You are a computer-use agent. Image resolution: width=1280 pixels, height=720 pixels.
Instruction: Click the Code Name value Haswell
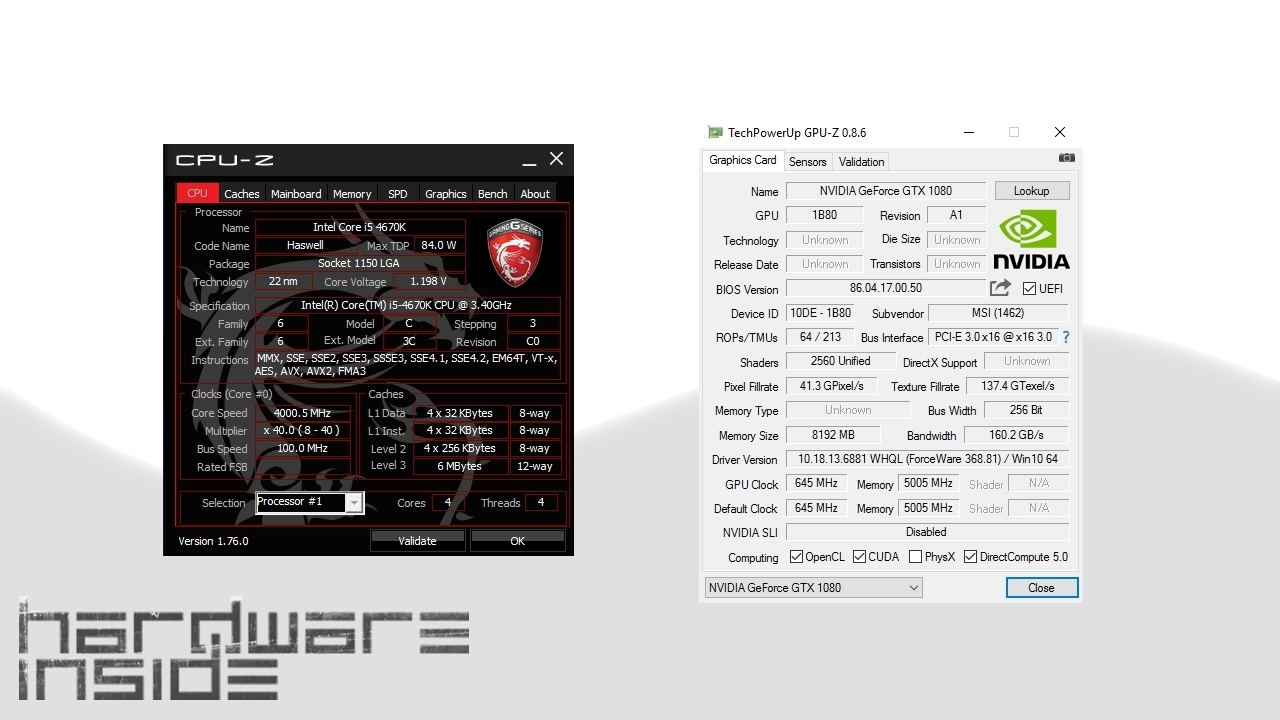[x=305, y=245]
